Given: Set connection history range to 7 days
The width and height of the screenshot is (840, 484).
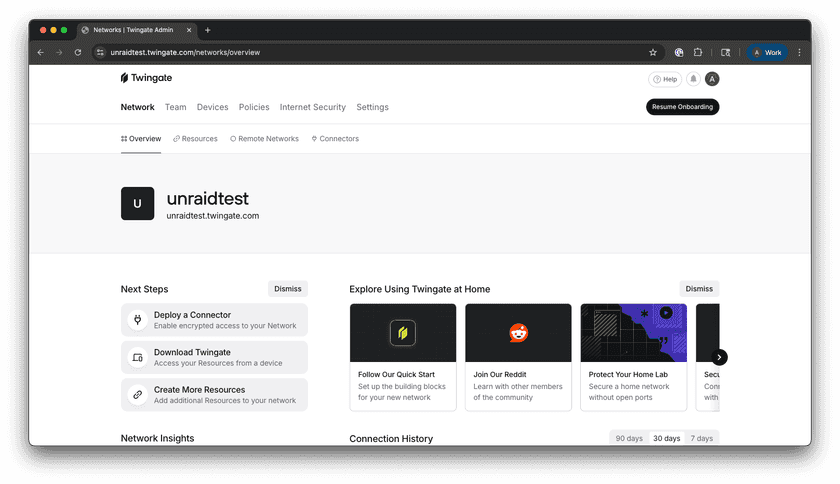Looking at the screenshot, I should (x=702, y=439).
